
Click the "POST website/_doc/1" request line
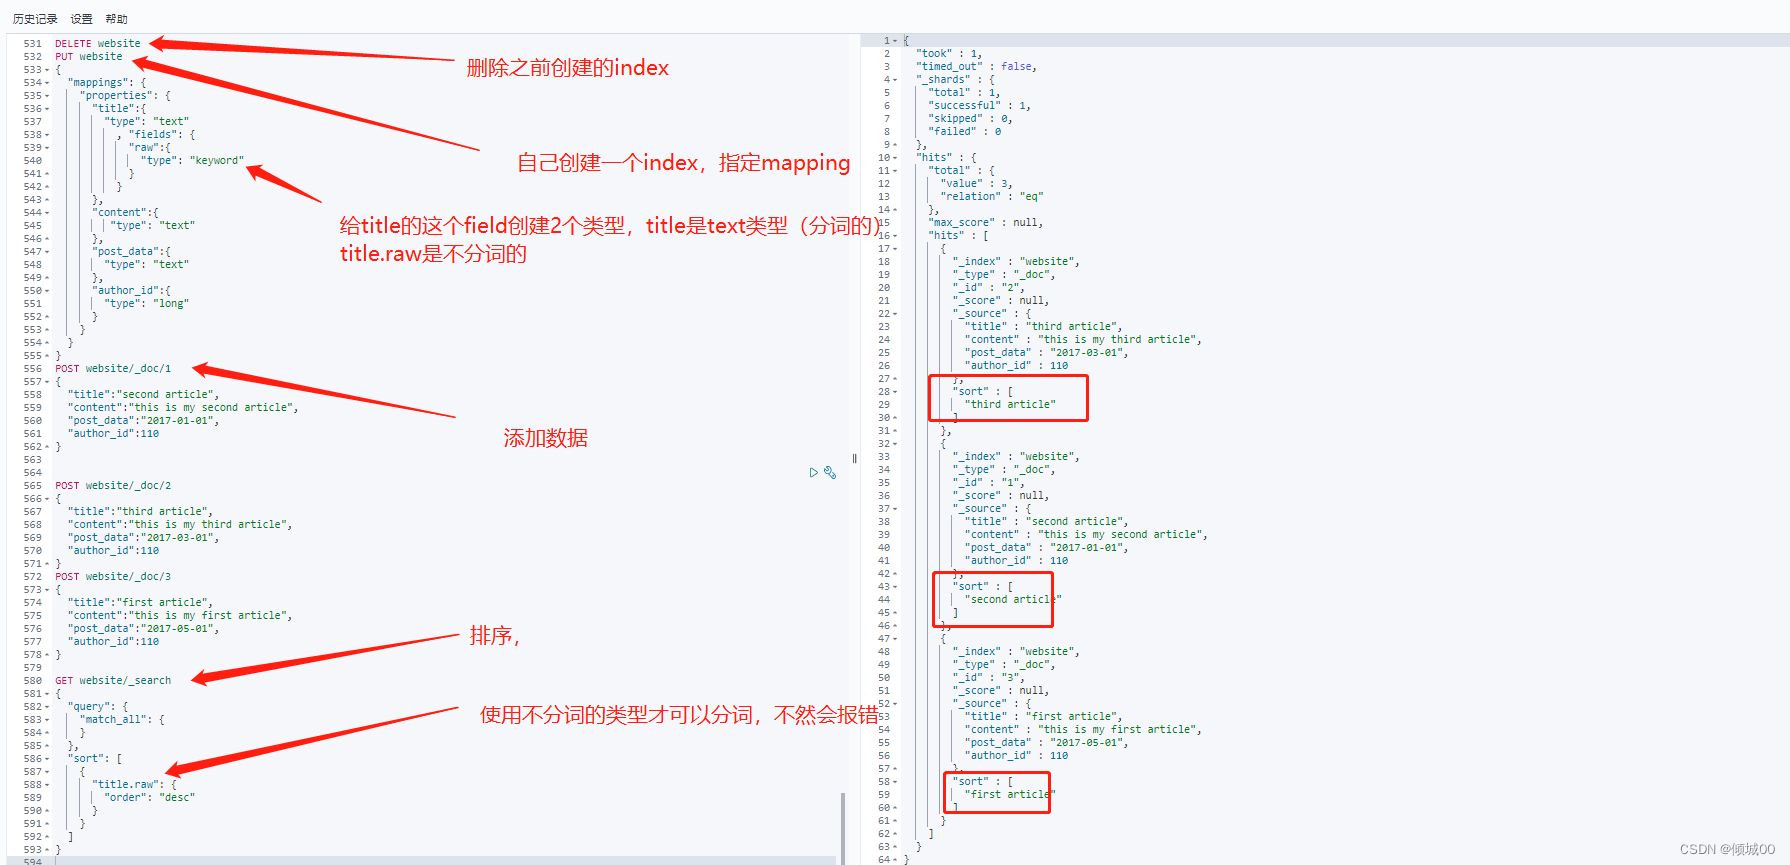coord(113,369)
